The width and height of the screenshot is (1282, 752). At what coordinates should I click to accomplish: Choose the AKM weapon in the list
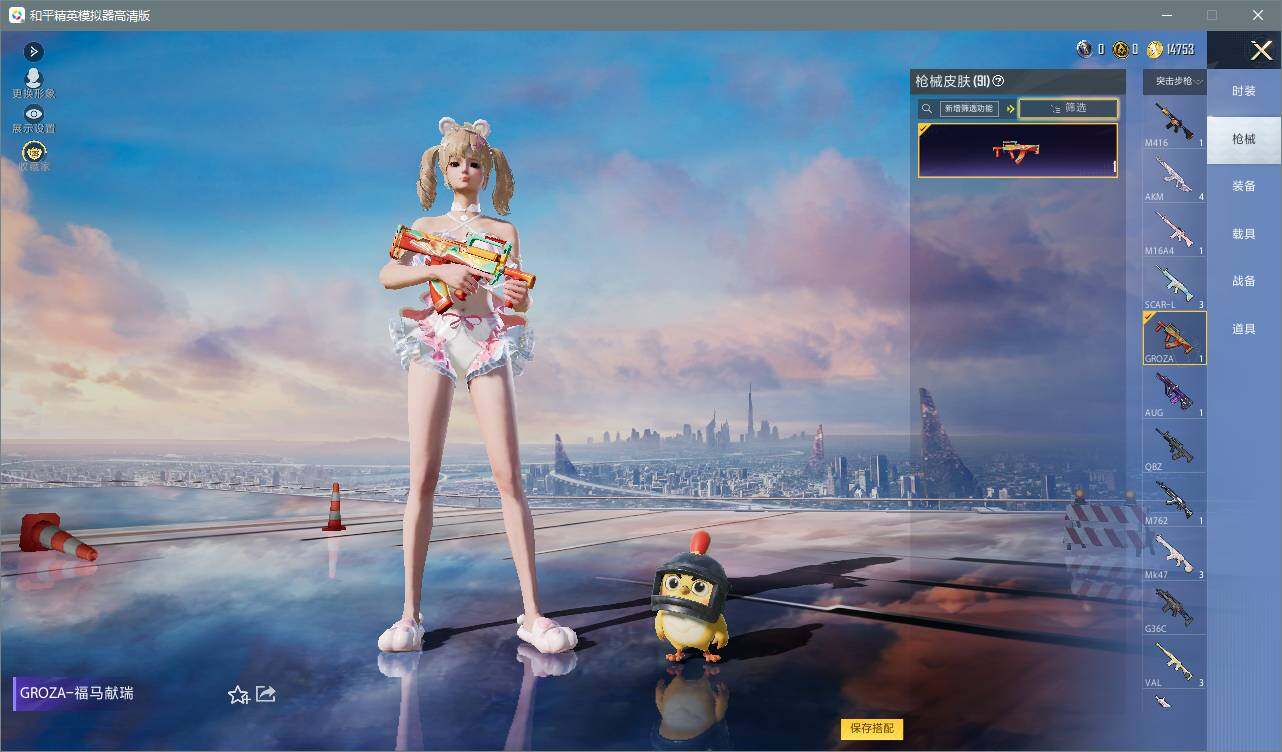pos(1175,177)
